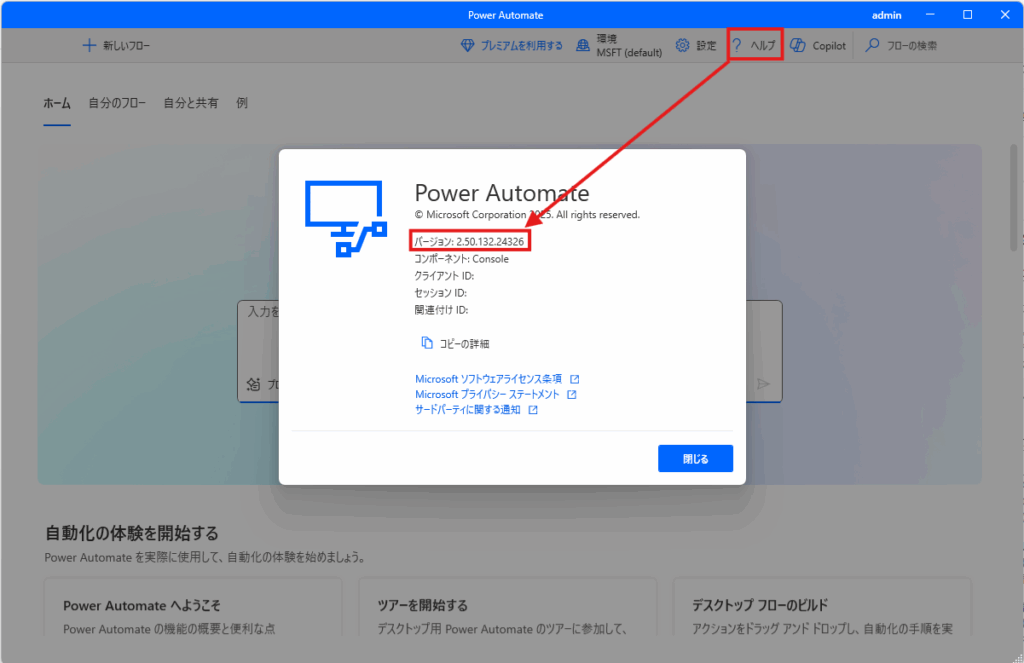The height and width of the screenshot is (663, 1024).
Task: Click the フローの検索 search field
Action: pyautogui.click(x=912, y=46)
